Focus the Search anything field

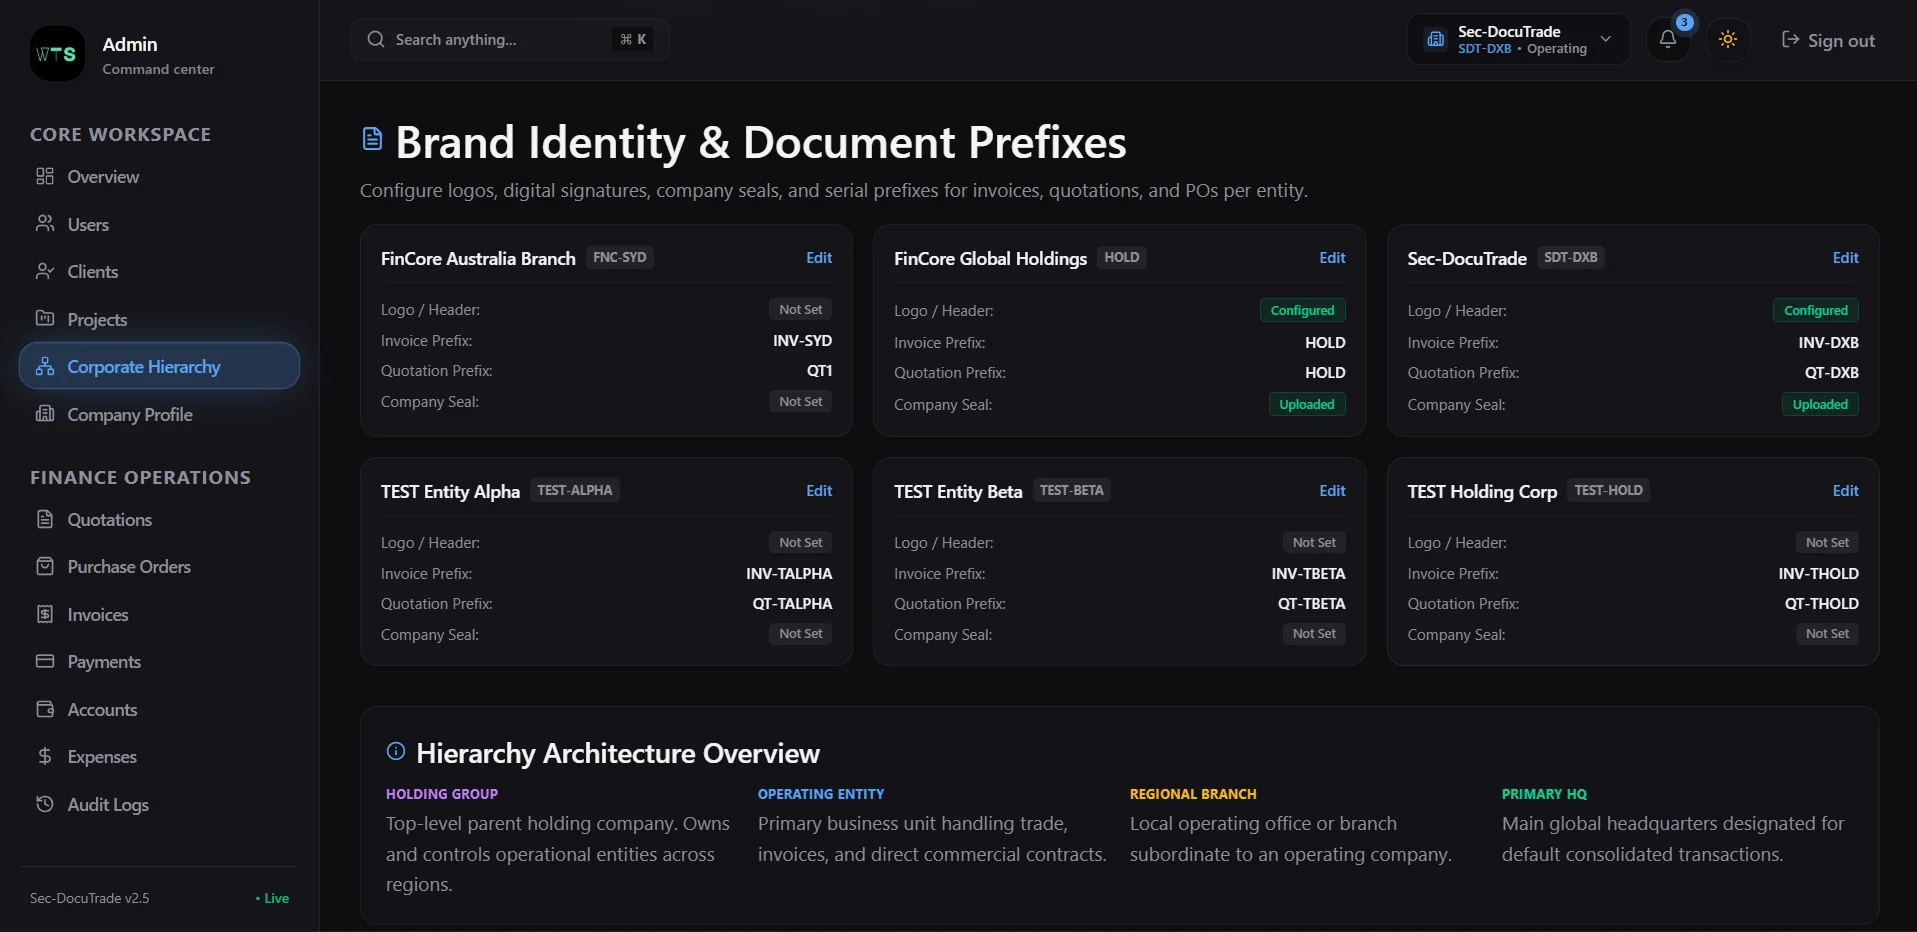509,40
